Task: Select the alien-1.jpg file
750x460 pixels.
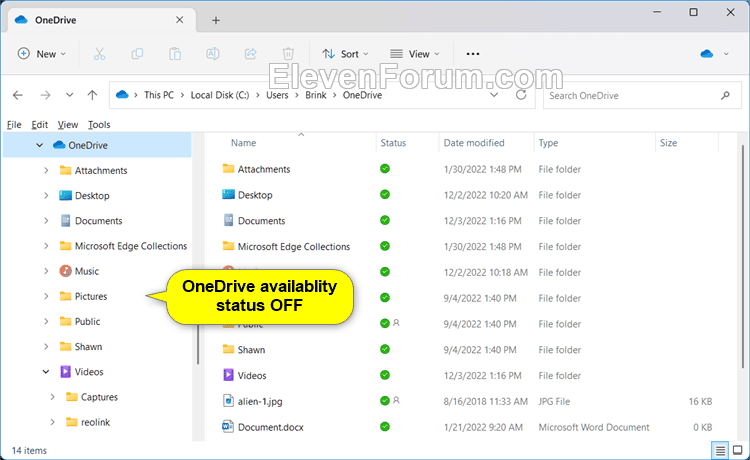Action: point(260,401)
